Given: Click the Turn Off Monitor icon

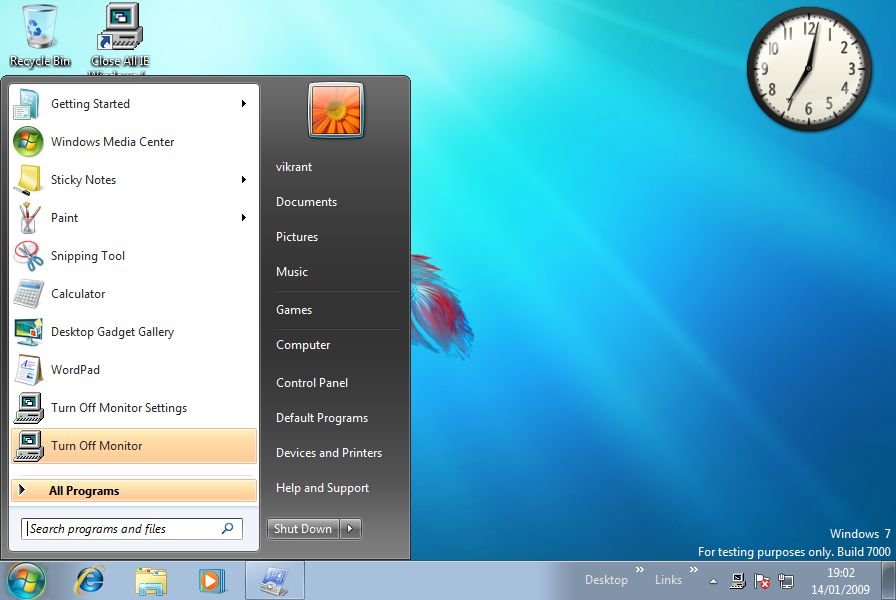Looking at the screenshot, I should 28,446.
